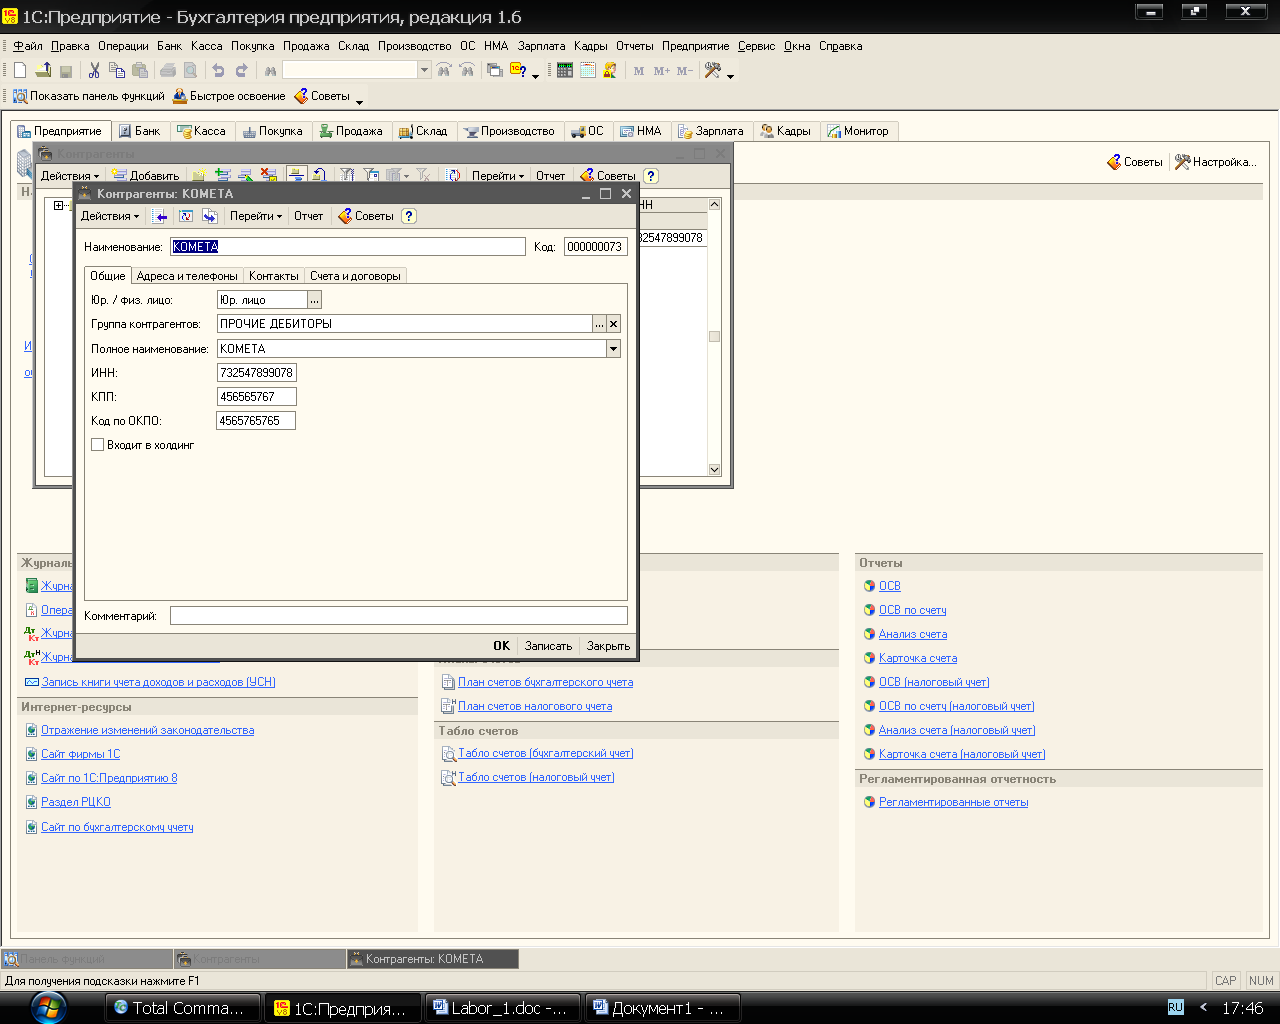1280x1024 pixels.
Task: Click the ellipsis button next to Юр. лицо
Action: [314, 300]
